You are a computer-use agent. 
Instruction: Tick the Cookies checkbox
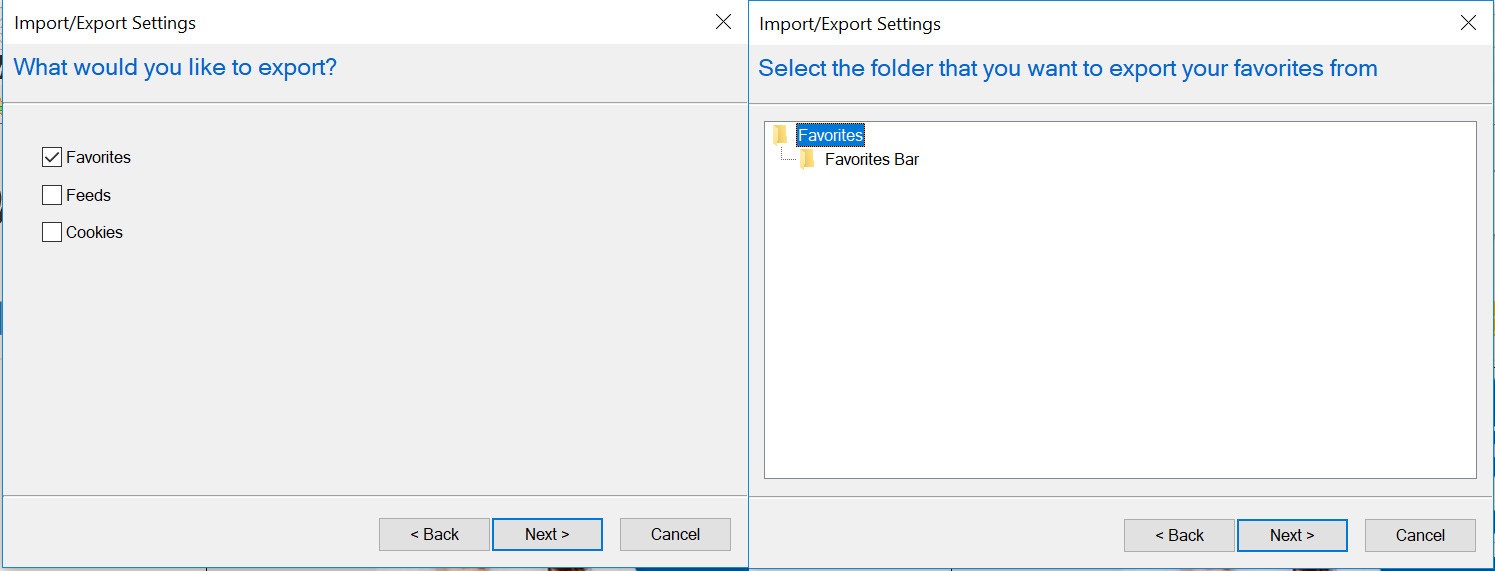pyautogui.click(x=52, y=232)
